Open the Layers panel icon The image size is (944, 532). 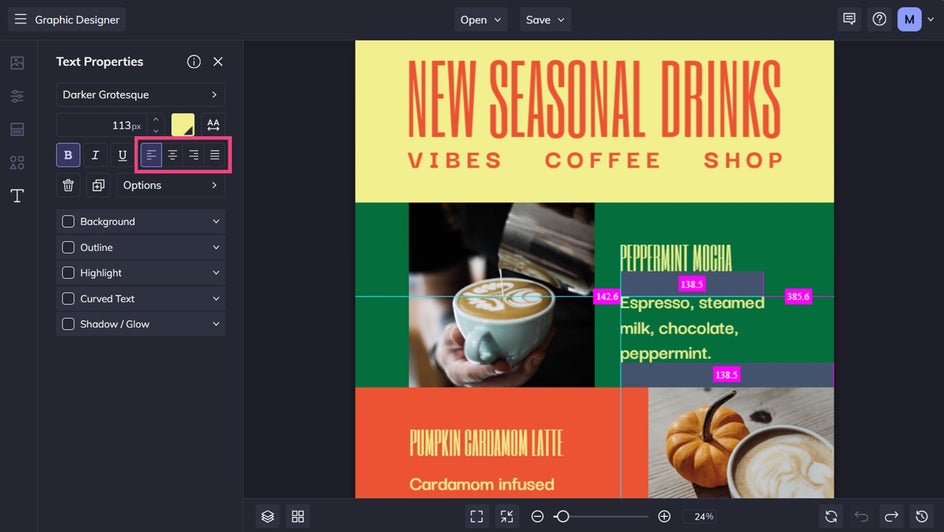click(x=267, y=516)
